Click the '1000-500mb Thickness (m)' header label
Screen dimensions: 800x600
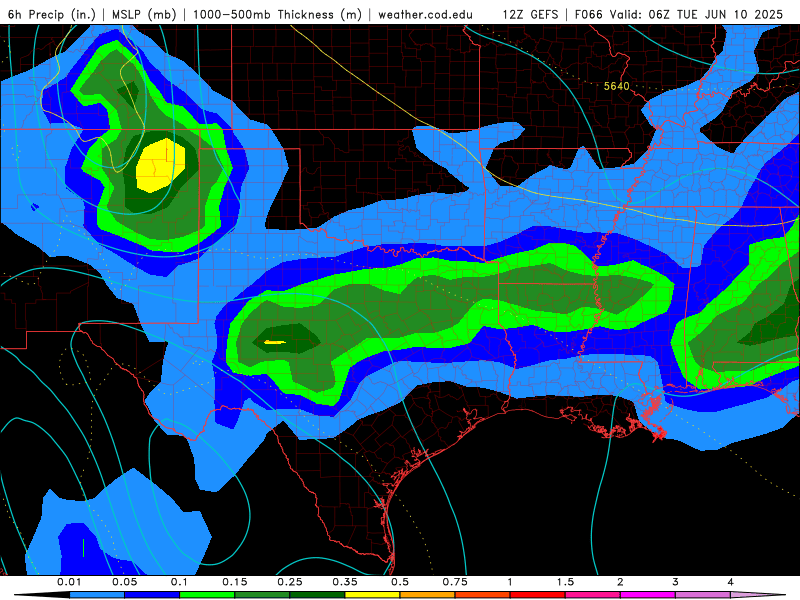coord(277,14)
